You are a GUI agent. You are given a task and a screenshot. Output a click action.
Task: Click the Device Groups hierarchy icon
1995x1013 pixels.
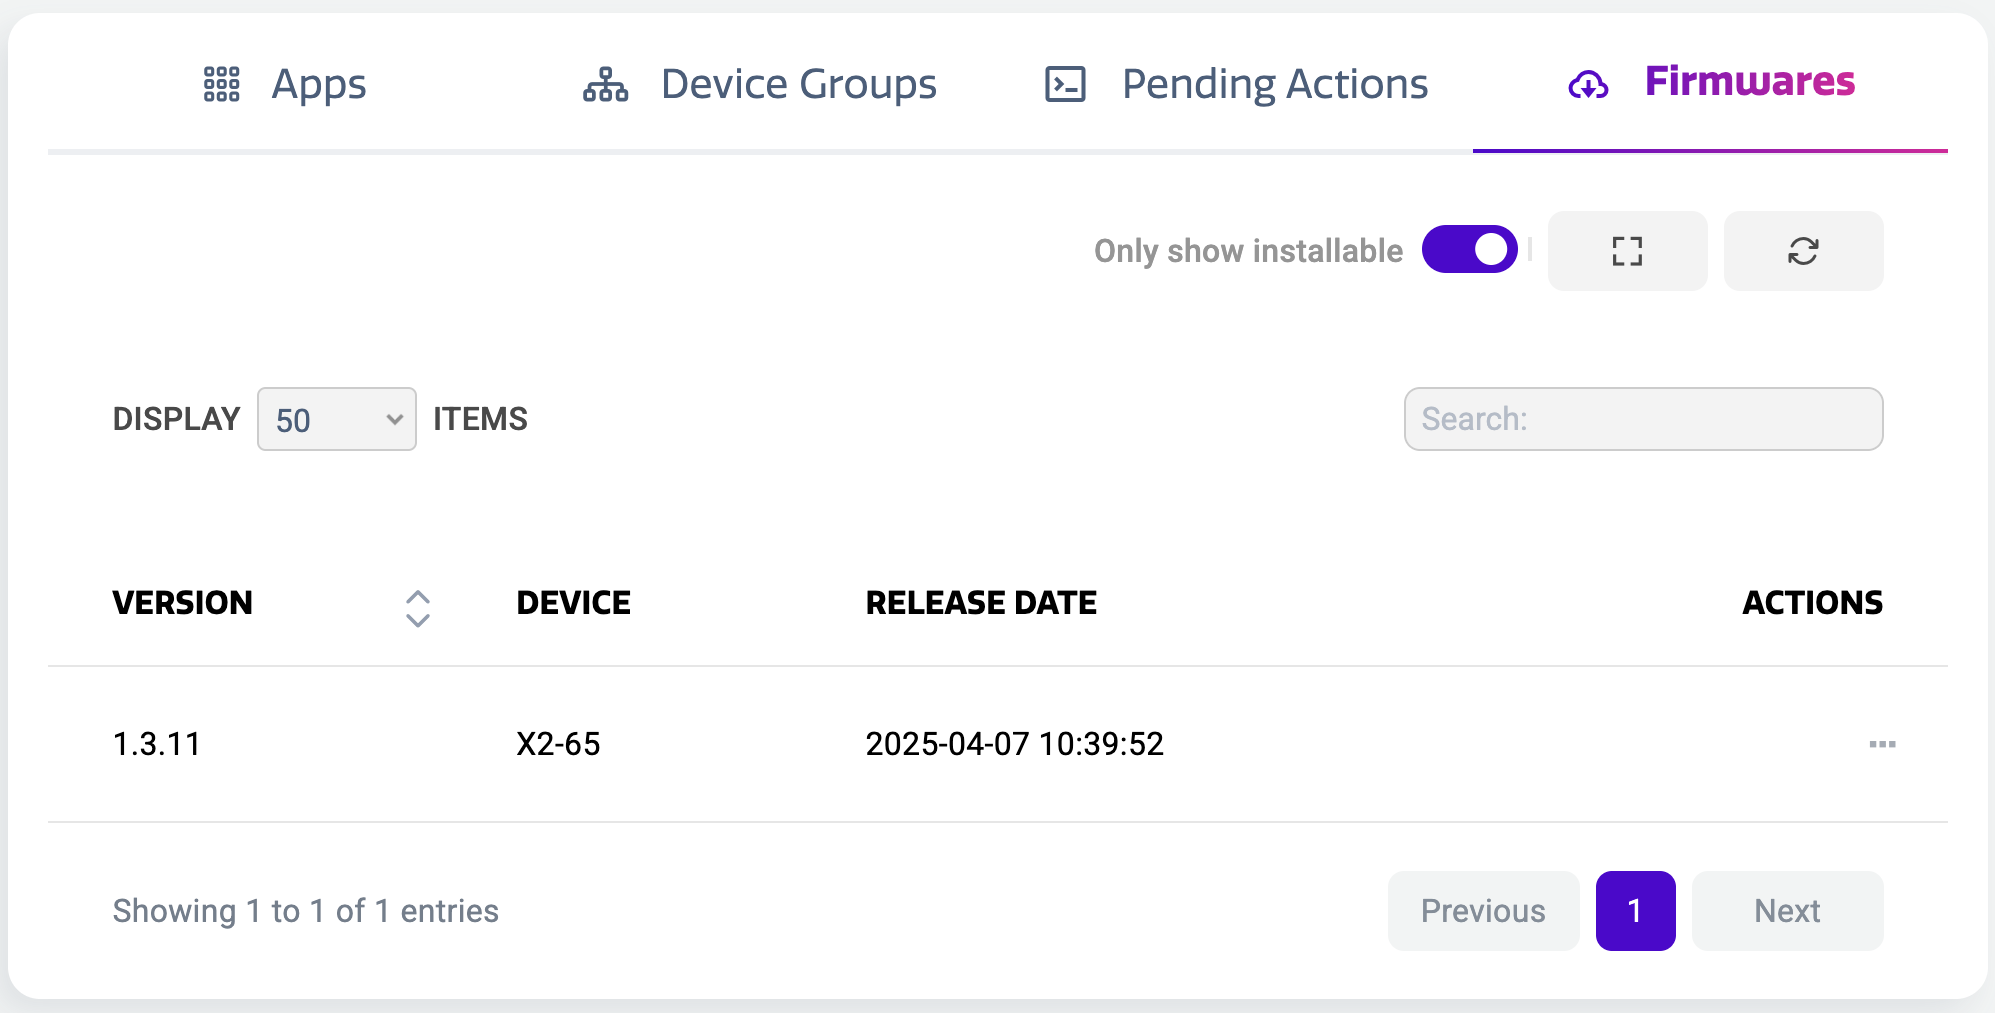[605, 84]
